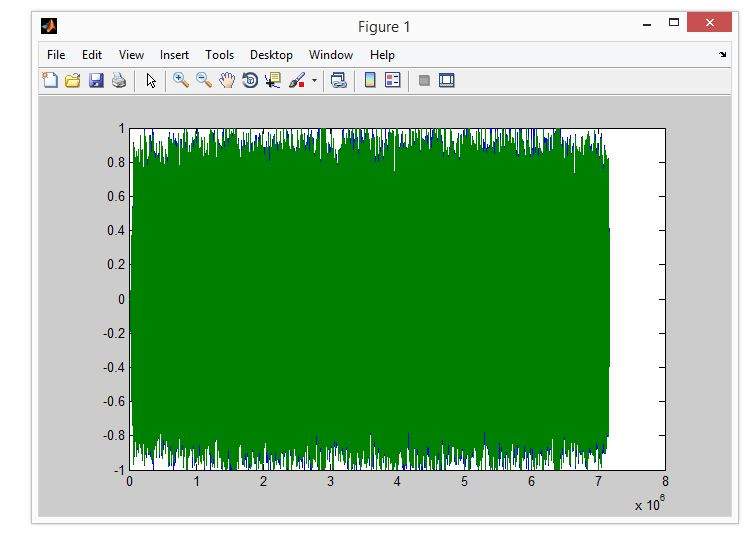Activate the Zoom Out tool
The image size is (756, 539).
coord(204,80)
